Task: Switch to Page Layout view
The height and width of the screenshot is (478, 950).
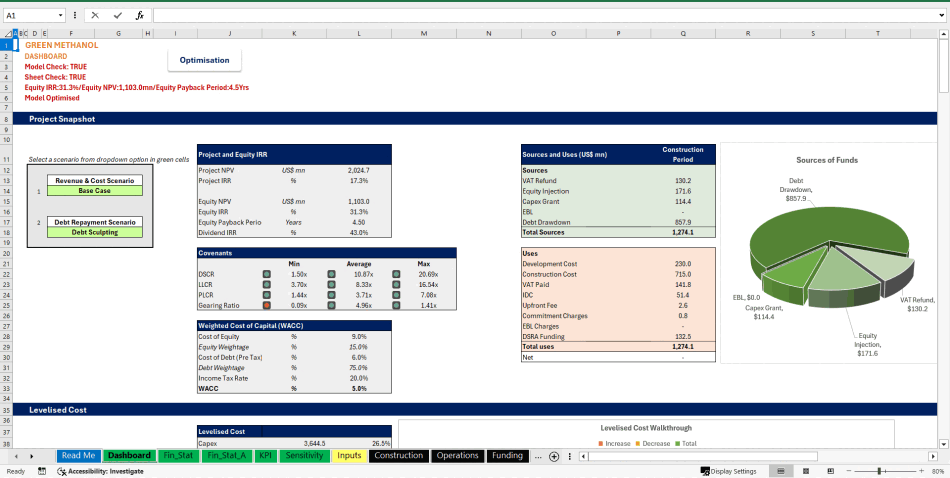Action: [806, 471]
